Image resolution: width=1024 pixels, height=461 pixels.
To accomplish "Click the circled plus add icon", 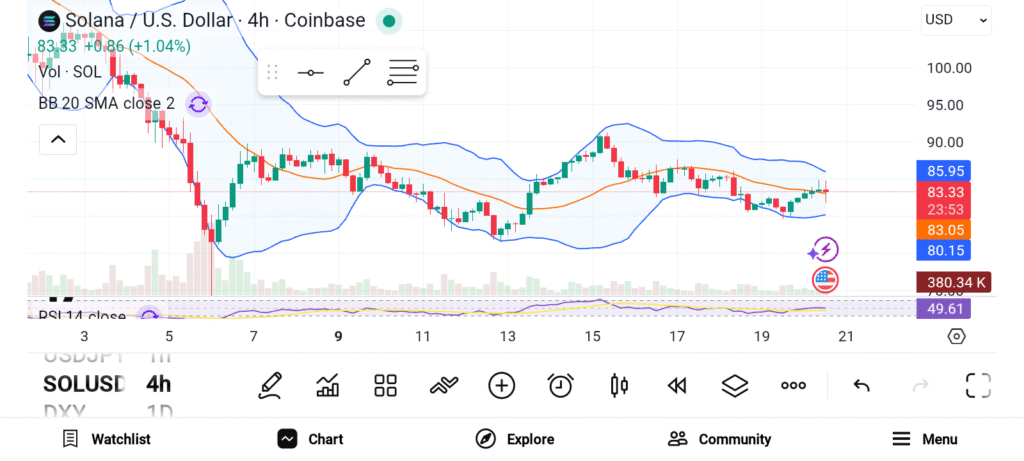I will coord(502,385).
